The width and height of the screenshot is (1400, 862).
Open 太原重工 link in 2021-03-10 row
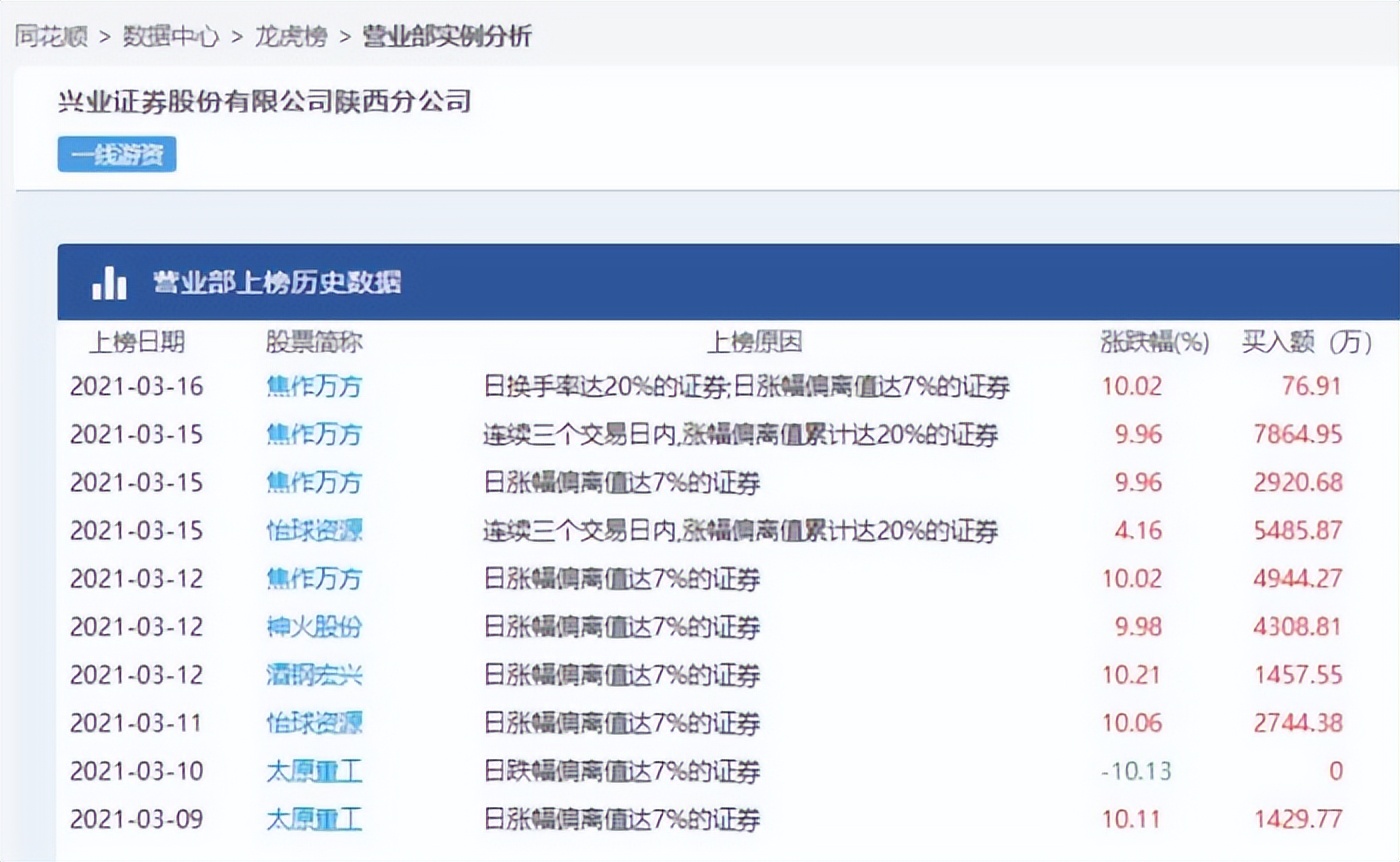point(314,771)
